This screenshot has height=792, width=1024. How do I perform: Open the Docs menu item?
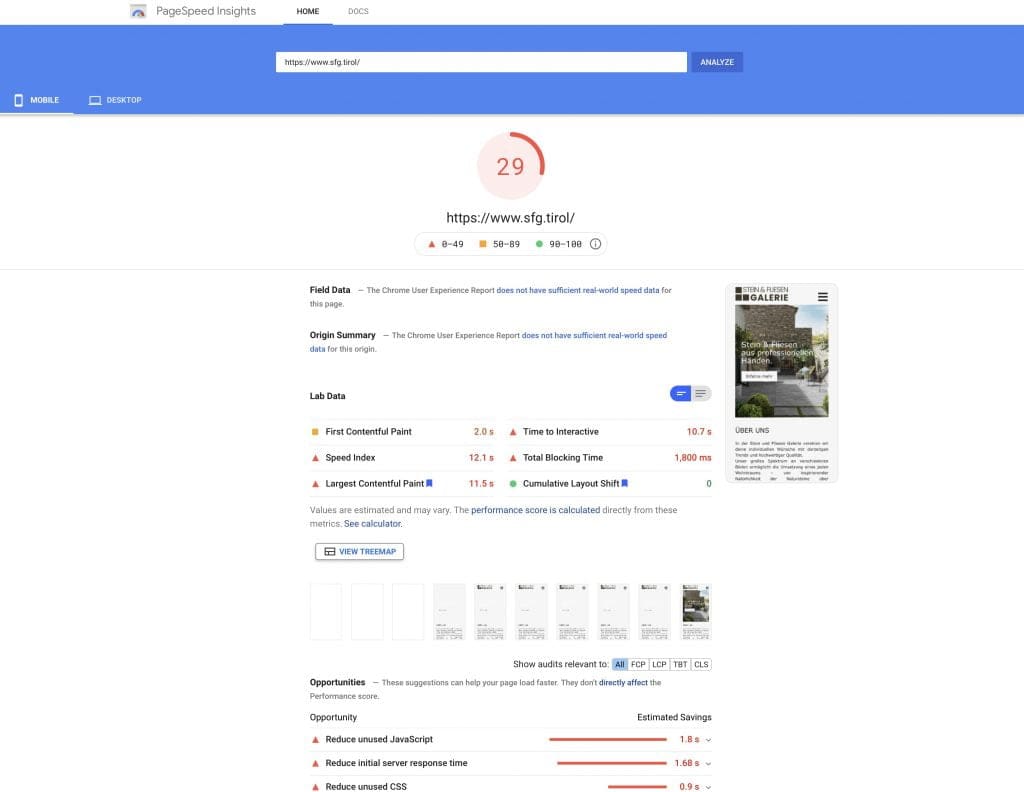point(358,12)
